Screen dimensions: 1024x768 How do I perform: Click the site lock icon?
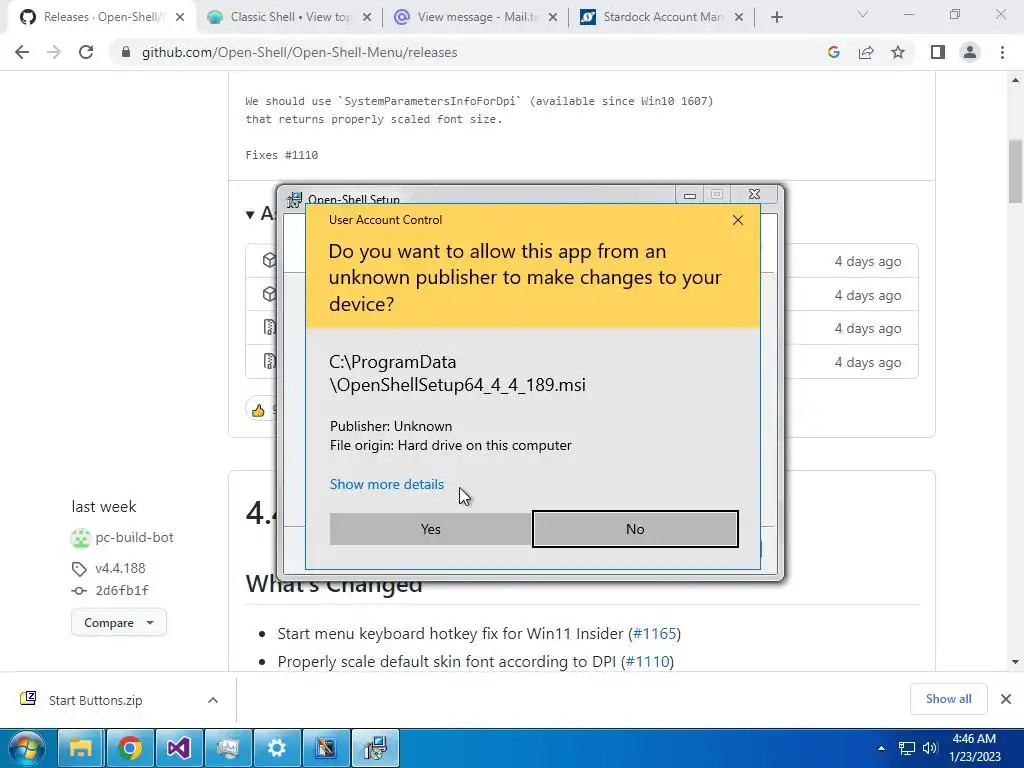coord(126,52)
